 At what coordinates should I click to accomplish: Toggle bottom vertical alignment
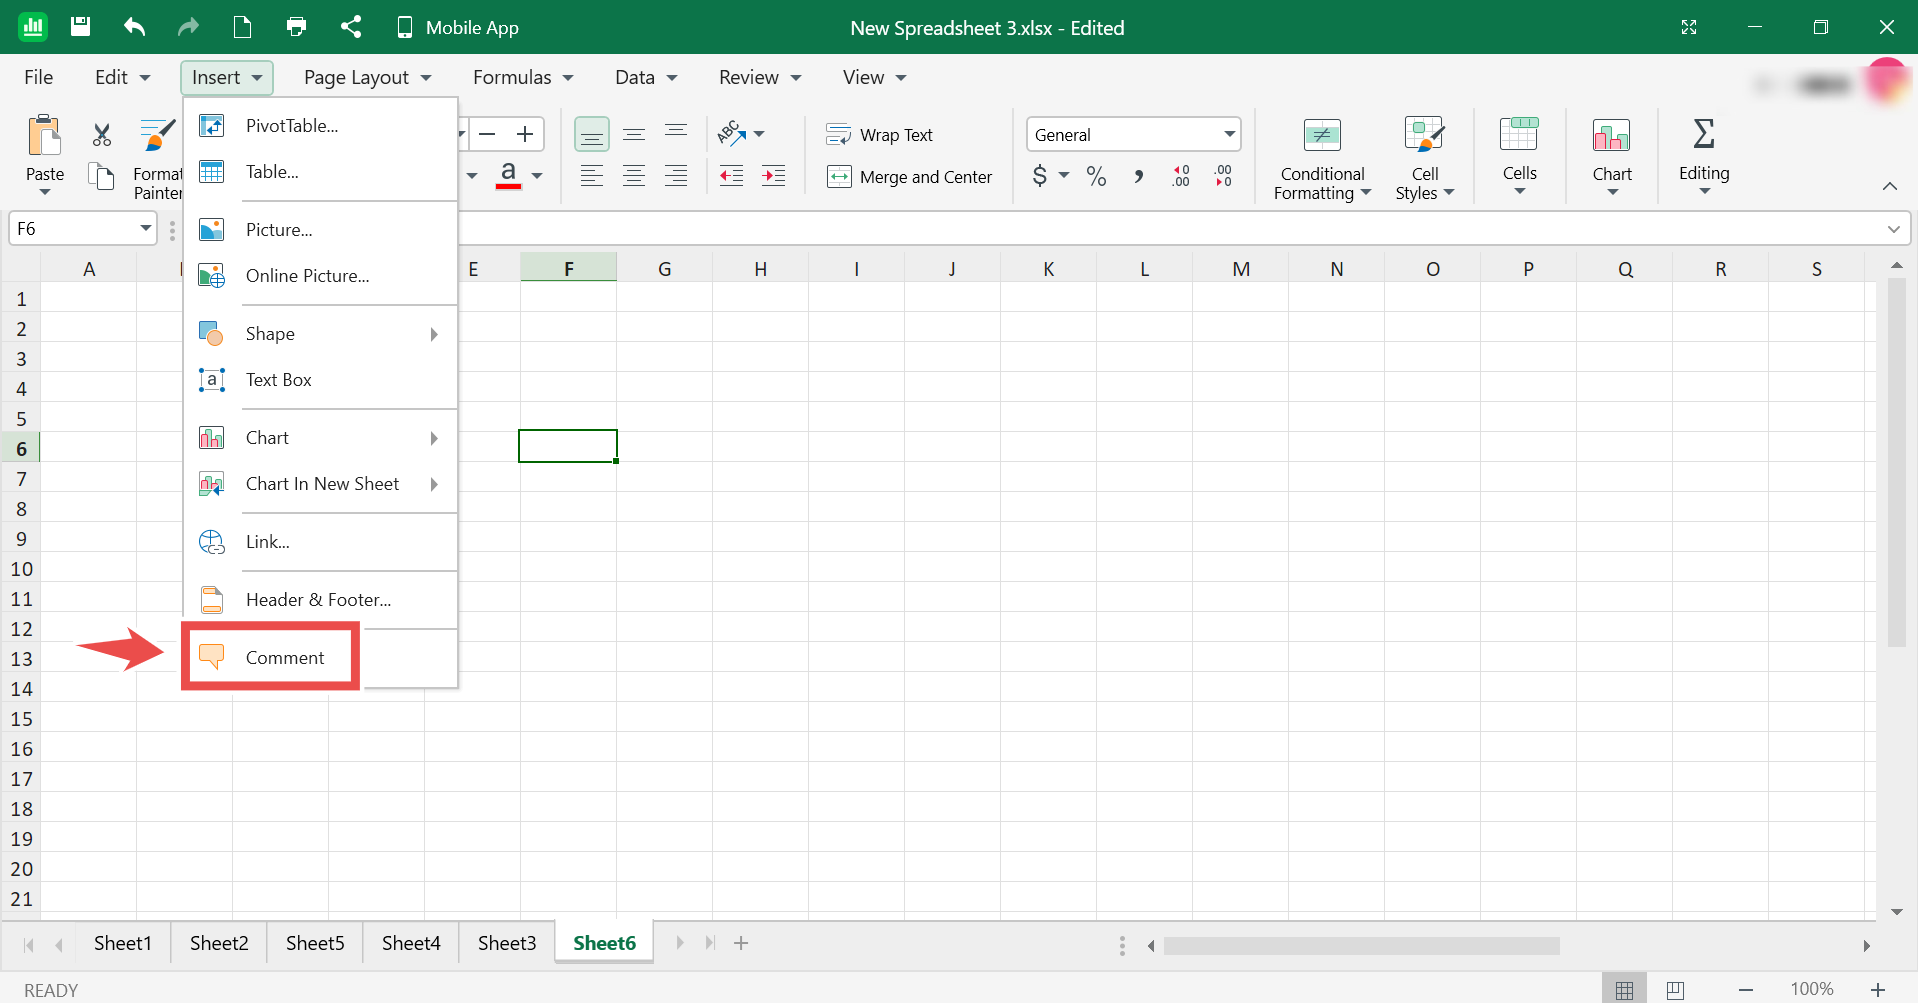tap(592, 134)
